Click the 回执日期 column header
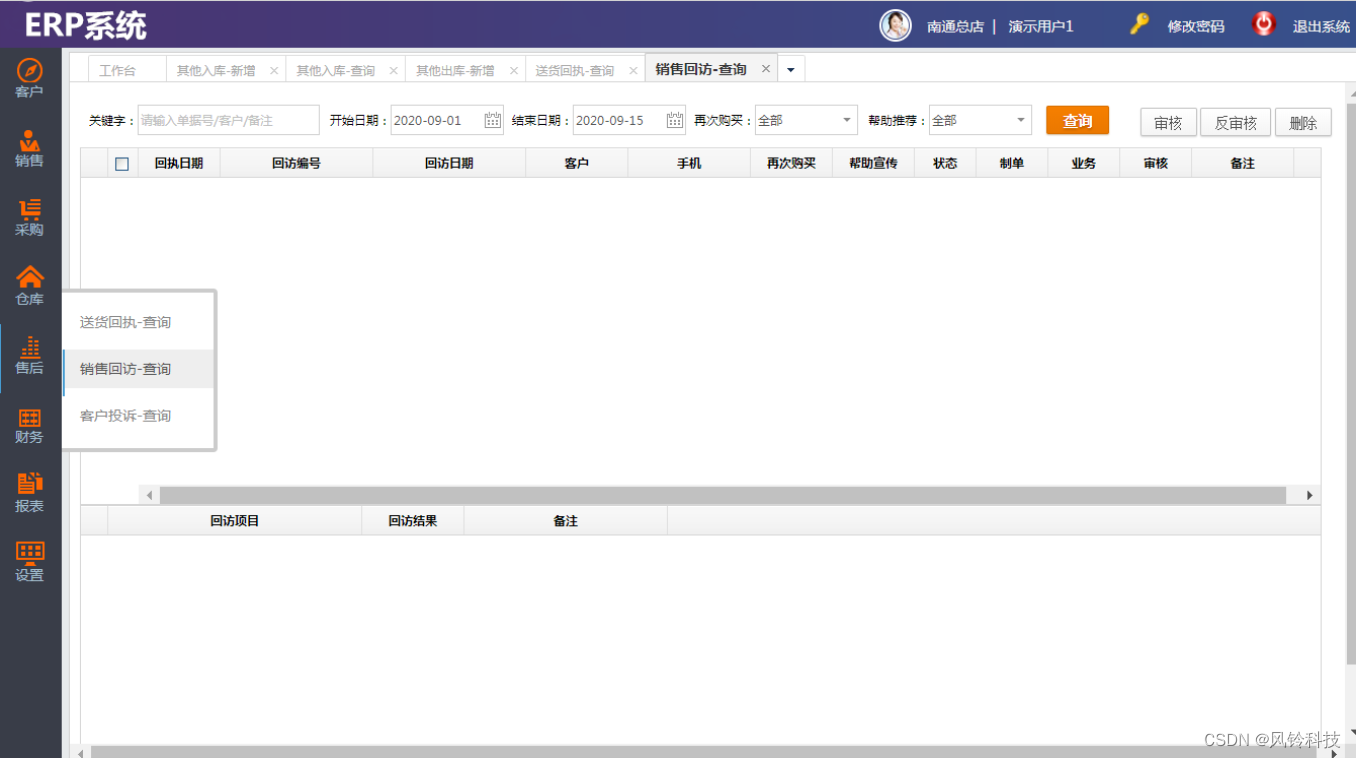 (179, 163)
